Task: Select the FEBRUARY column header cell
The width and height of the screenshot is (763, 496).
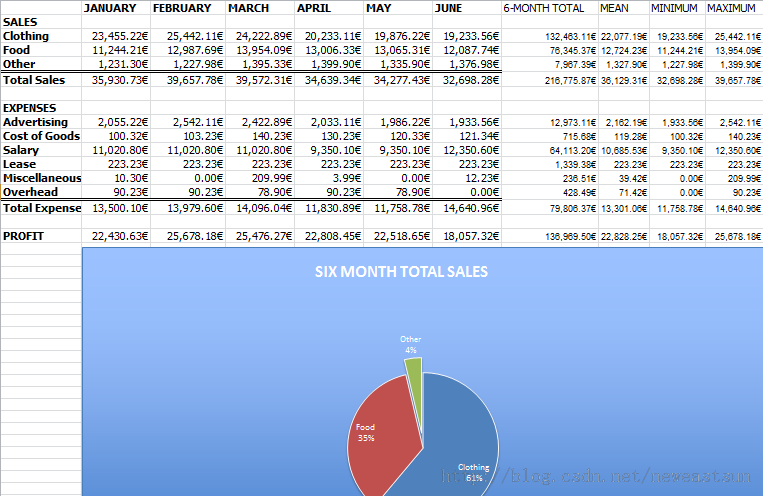Action: [x=188, y=8]
